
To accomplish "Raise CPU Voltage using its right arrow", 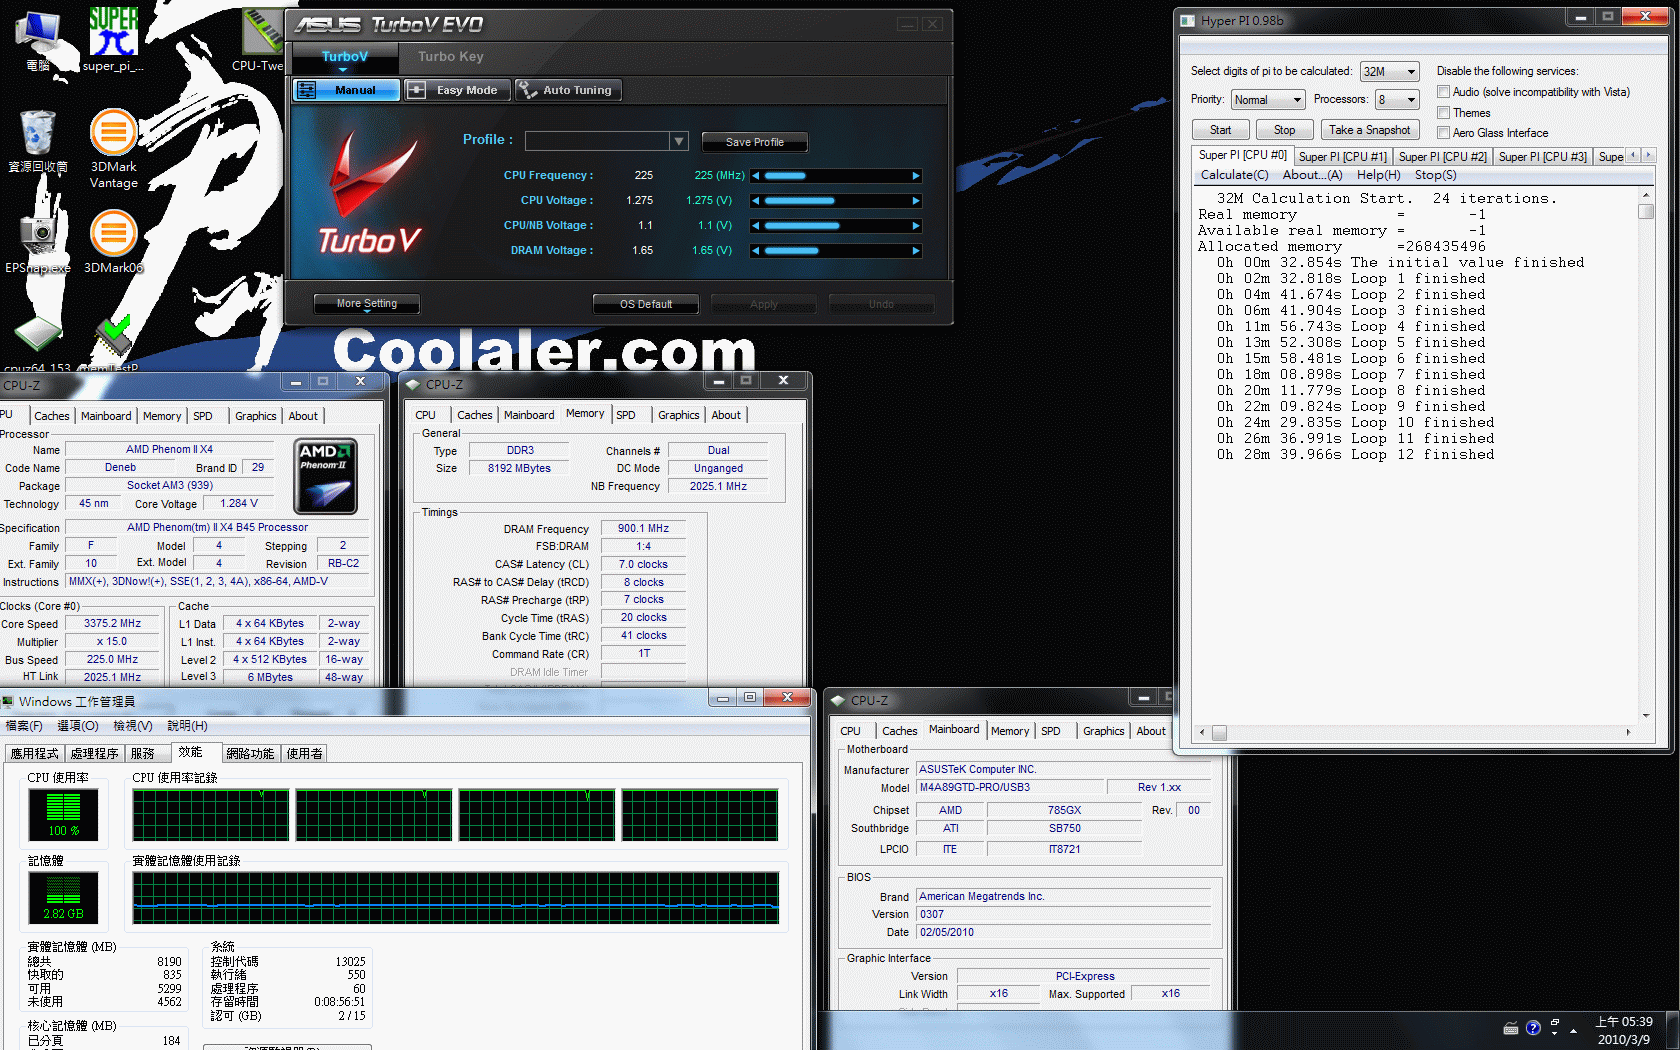I will pyautogui.click(x=916, y=201).
